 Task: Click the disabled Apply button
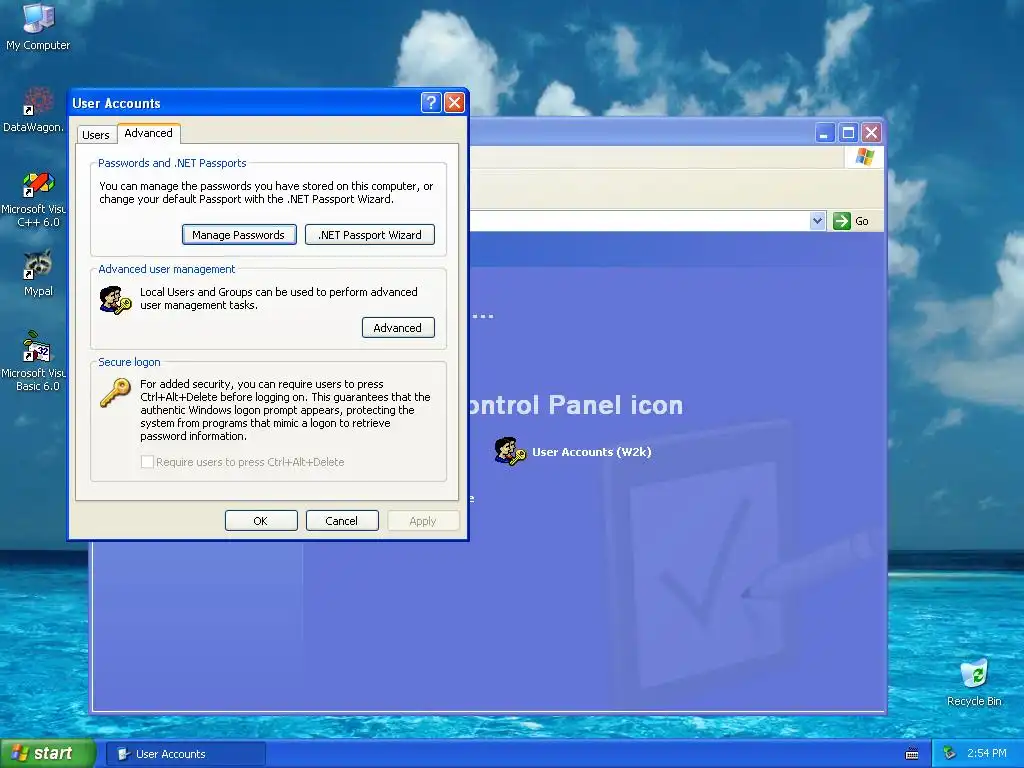423,520
